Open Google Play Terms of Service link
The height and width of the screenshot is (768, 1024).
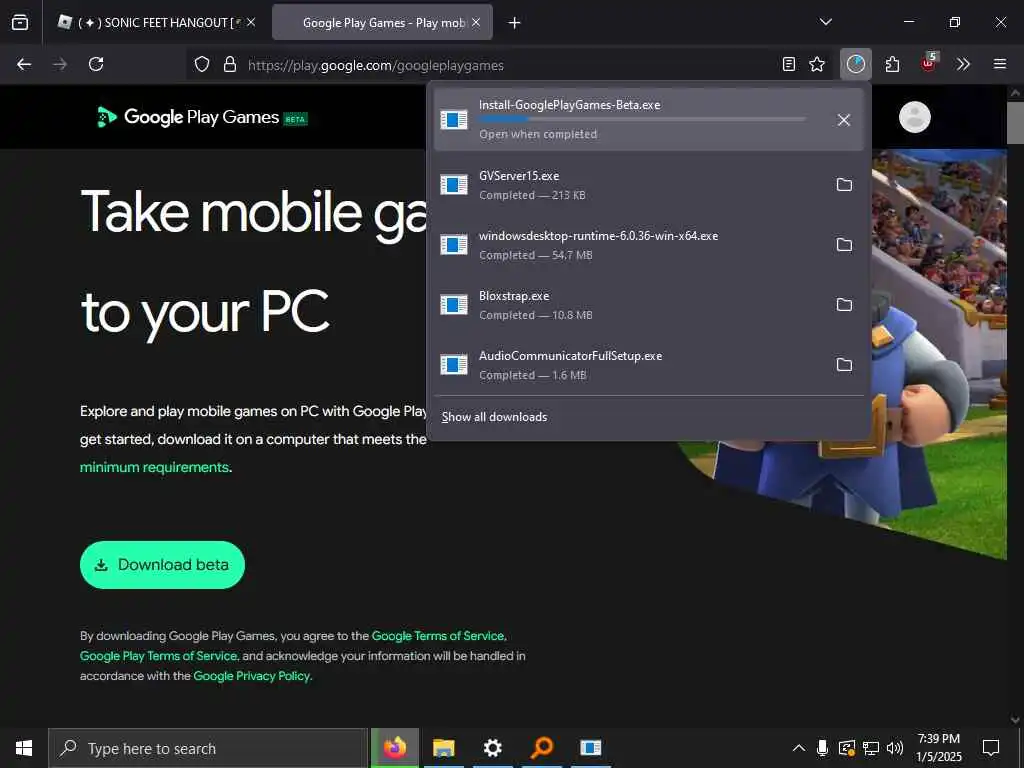pyautogui.click(x=158, y=656)
